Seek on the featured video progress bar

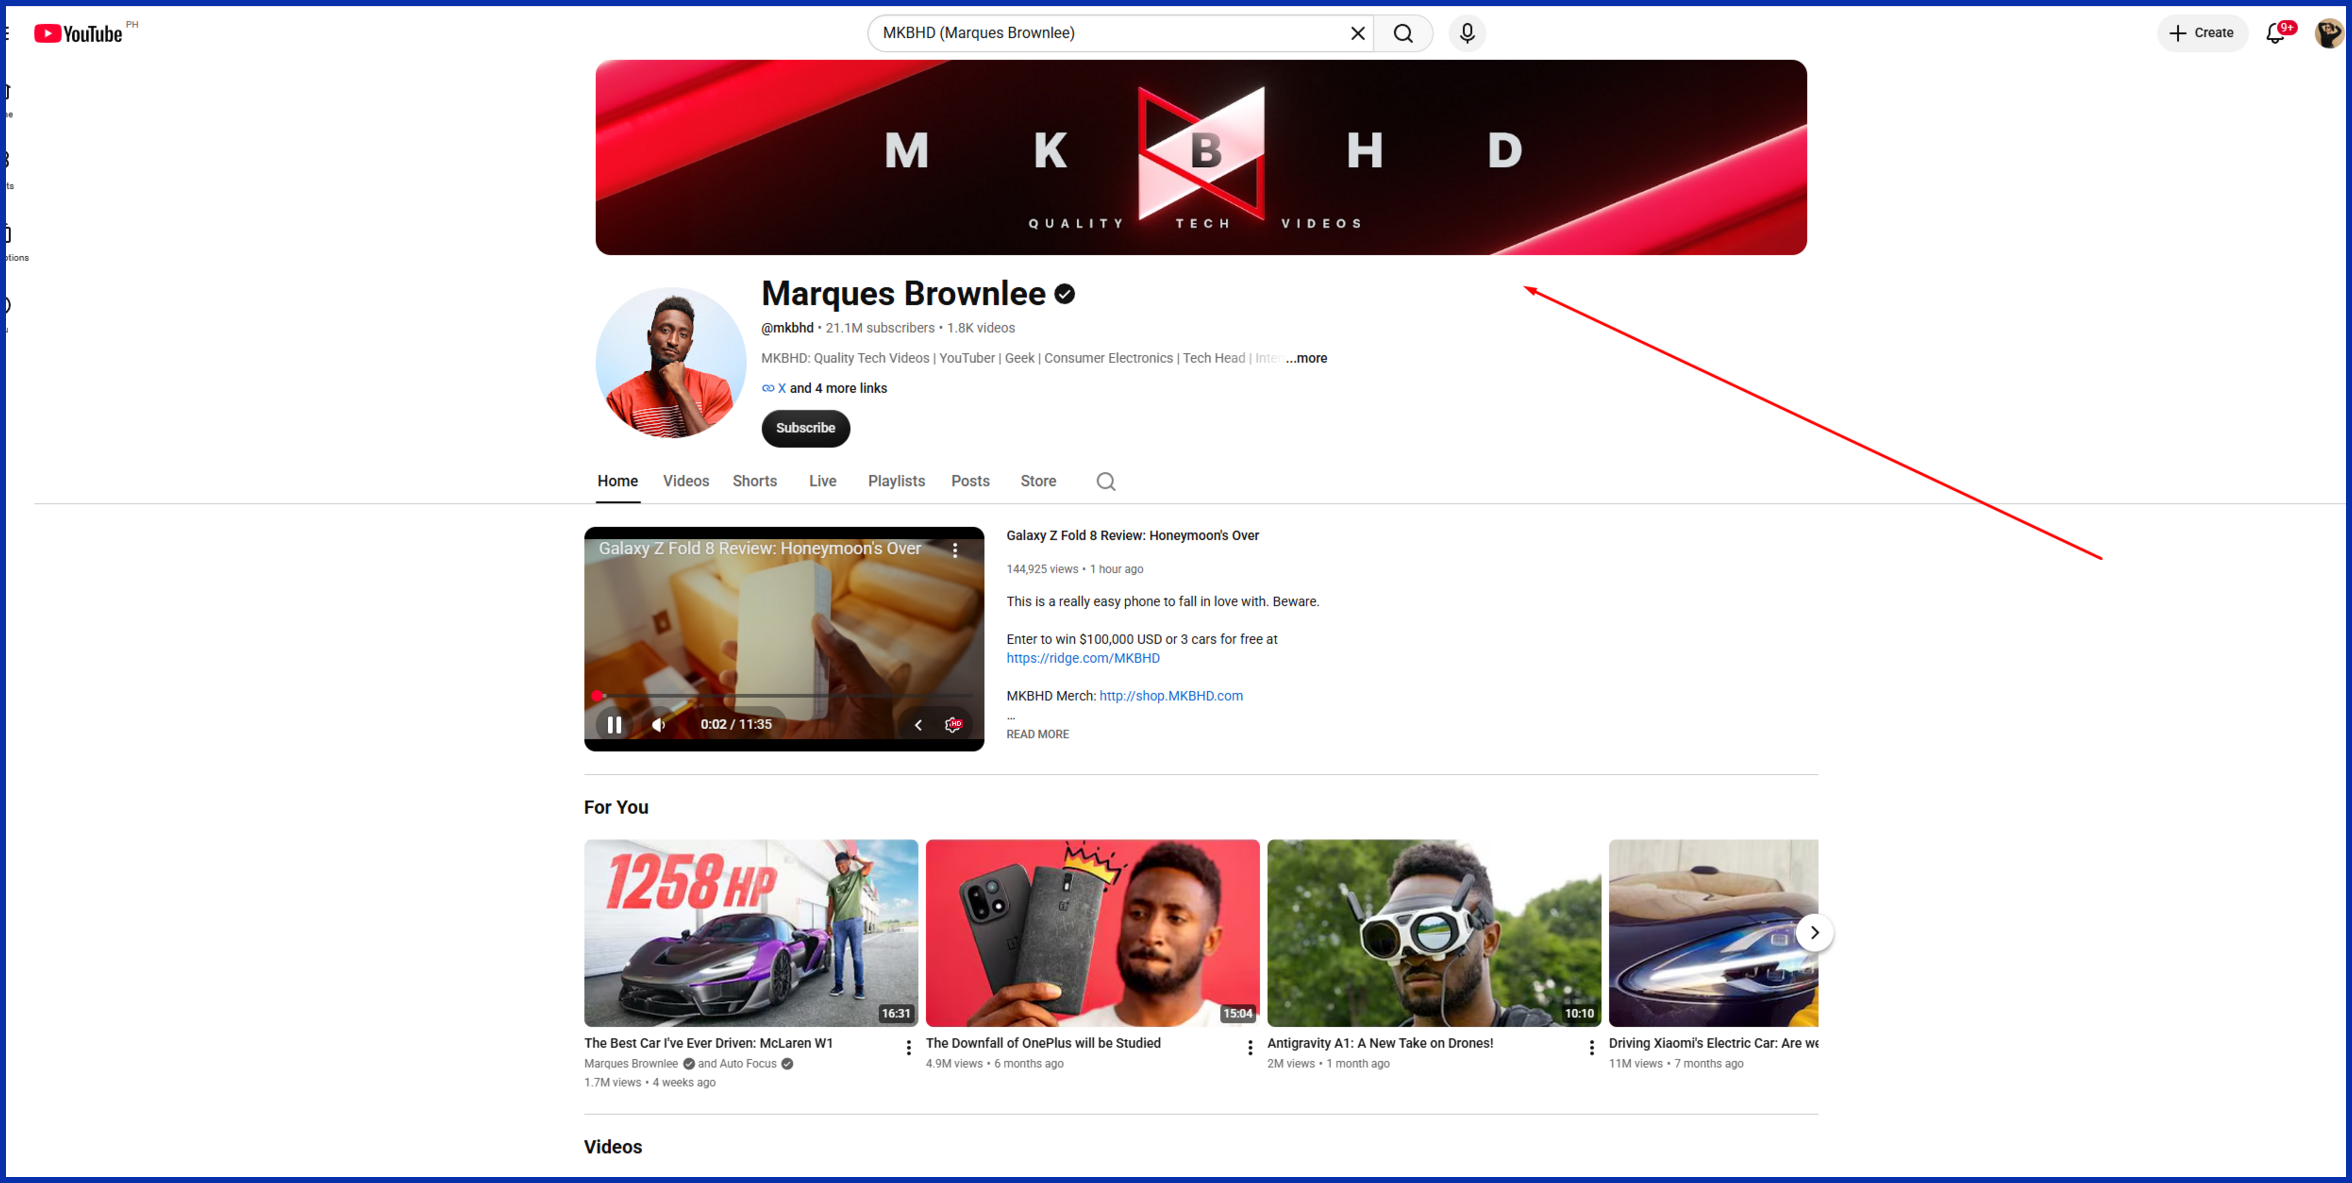(x=784, y=695)
